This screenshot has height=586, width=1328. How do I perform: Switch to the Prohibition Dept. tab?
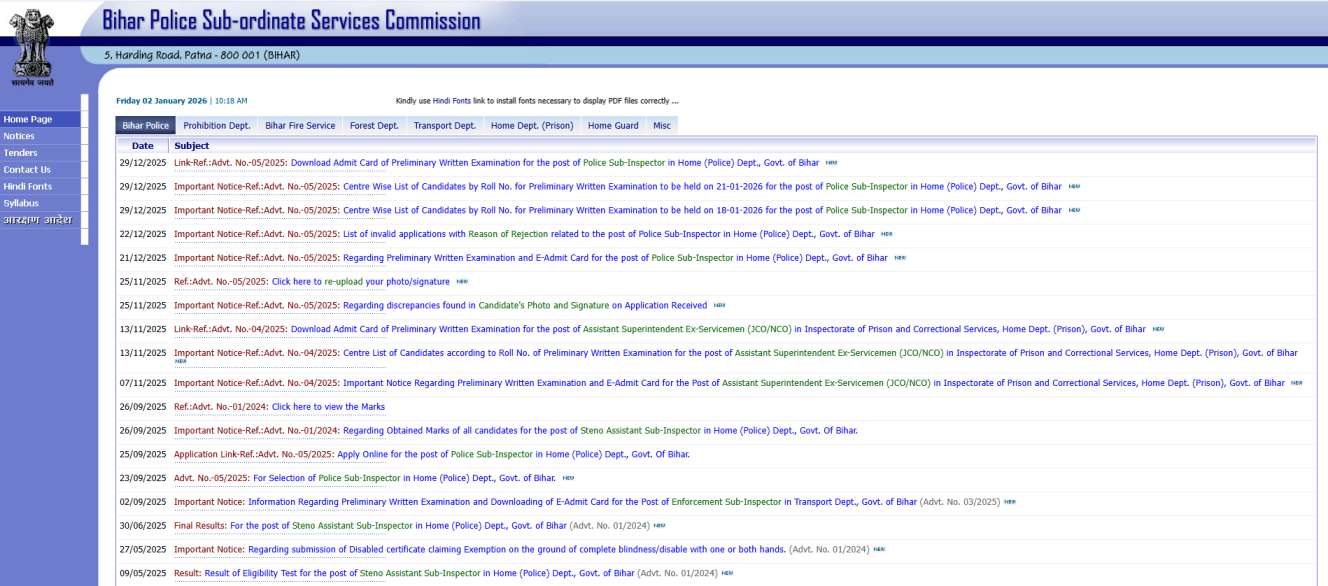[x=216, y=126]
